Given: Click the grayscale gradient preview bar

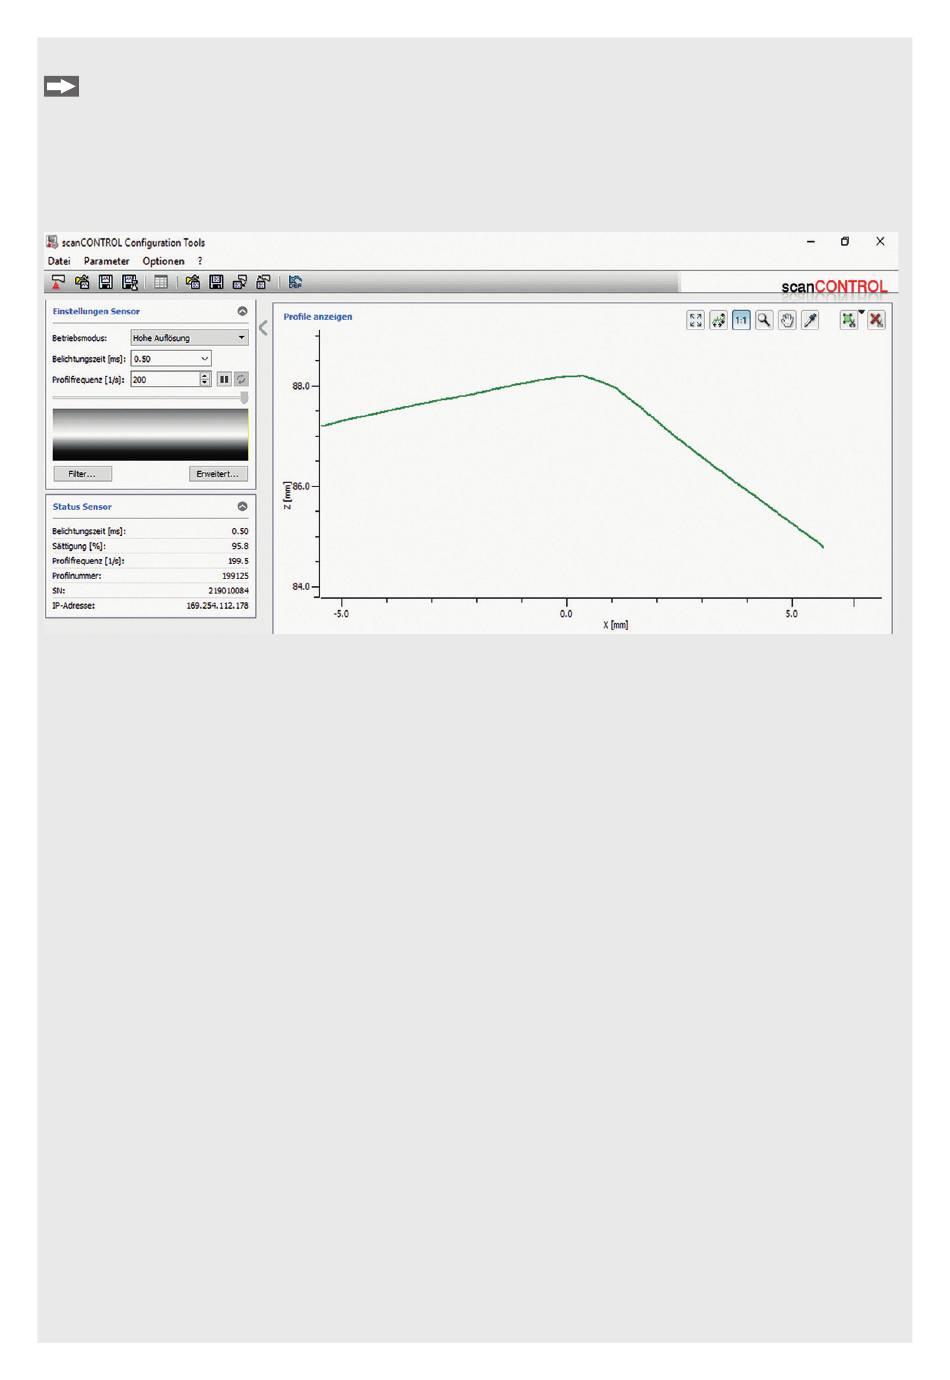Looking at the screenshot, I should 150,434.
